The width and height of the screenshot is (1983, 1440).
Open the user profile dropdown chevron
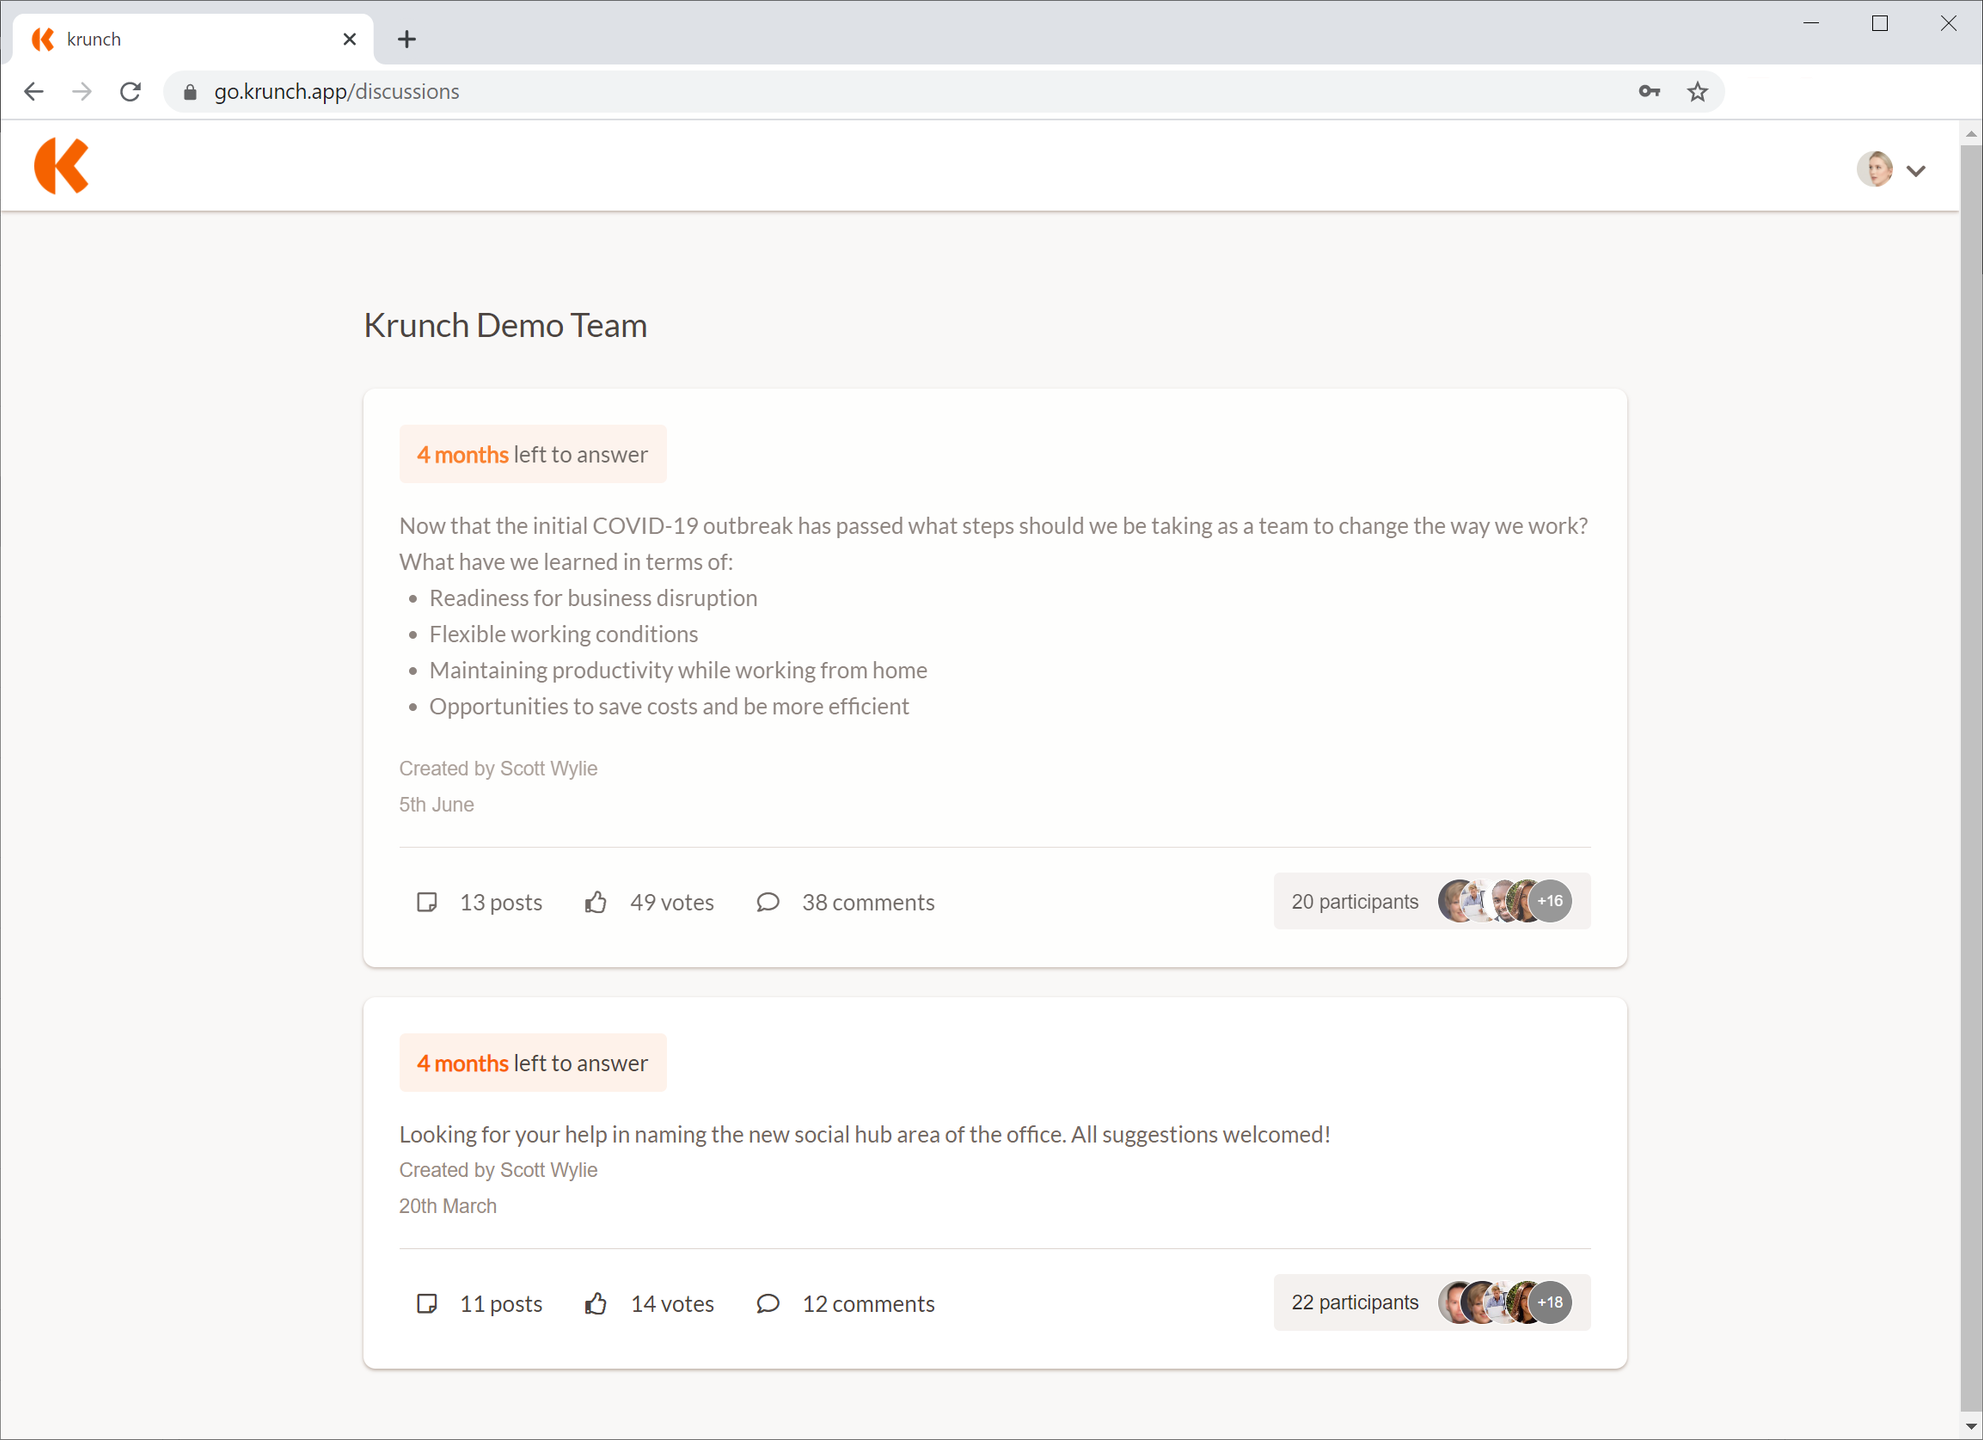coord(1915,171)
